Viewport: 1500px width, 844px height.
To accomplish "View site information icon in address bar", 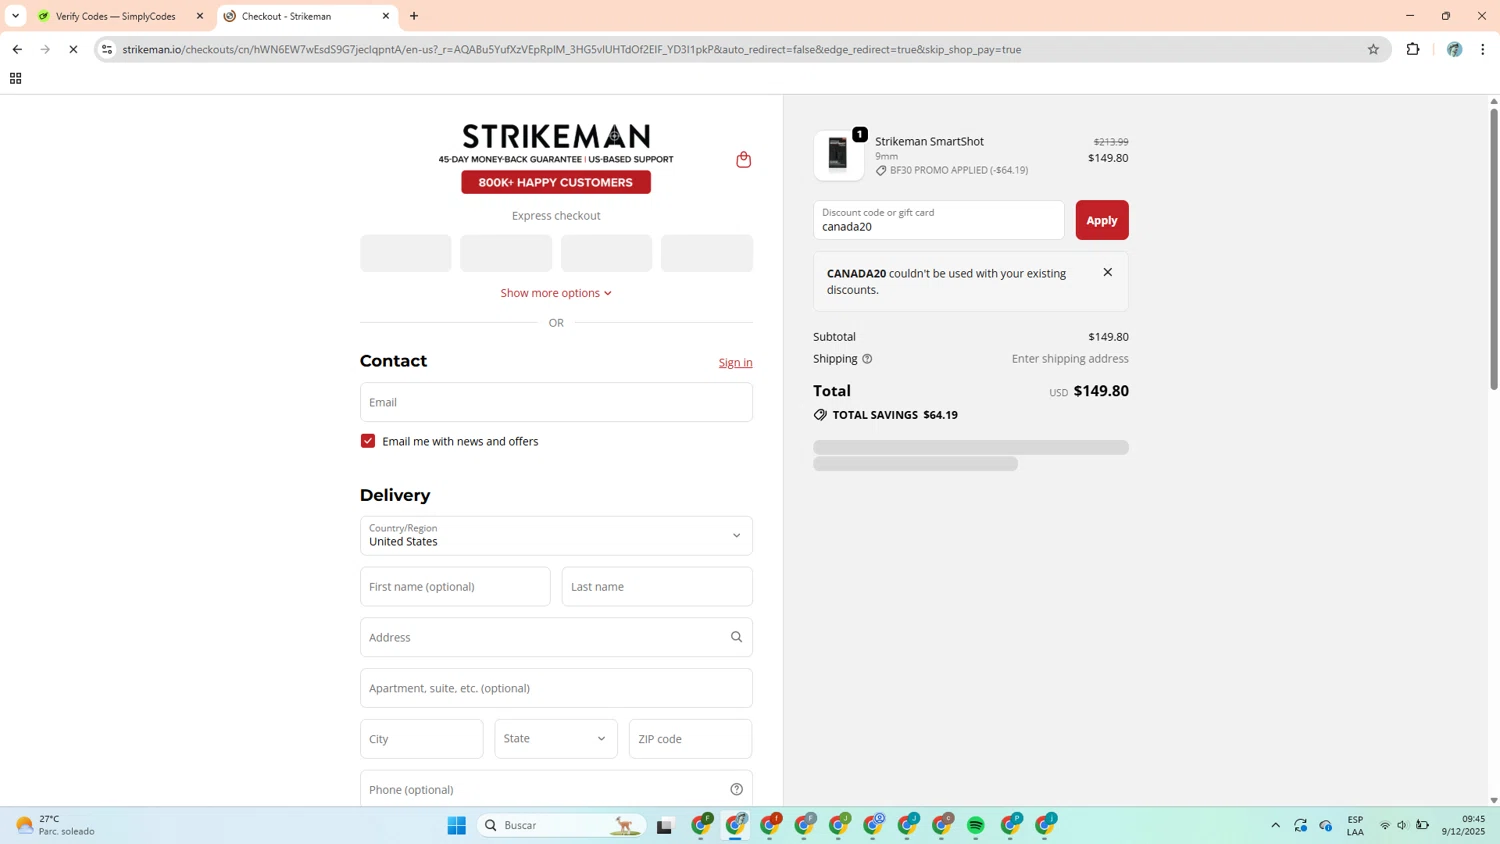I will (107, 49).
